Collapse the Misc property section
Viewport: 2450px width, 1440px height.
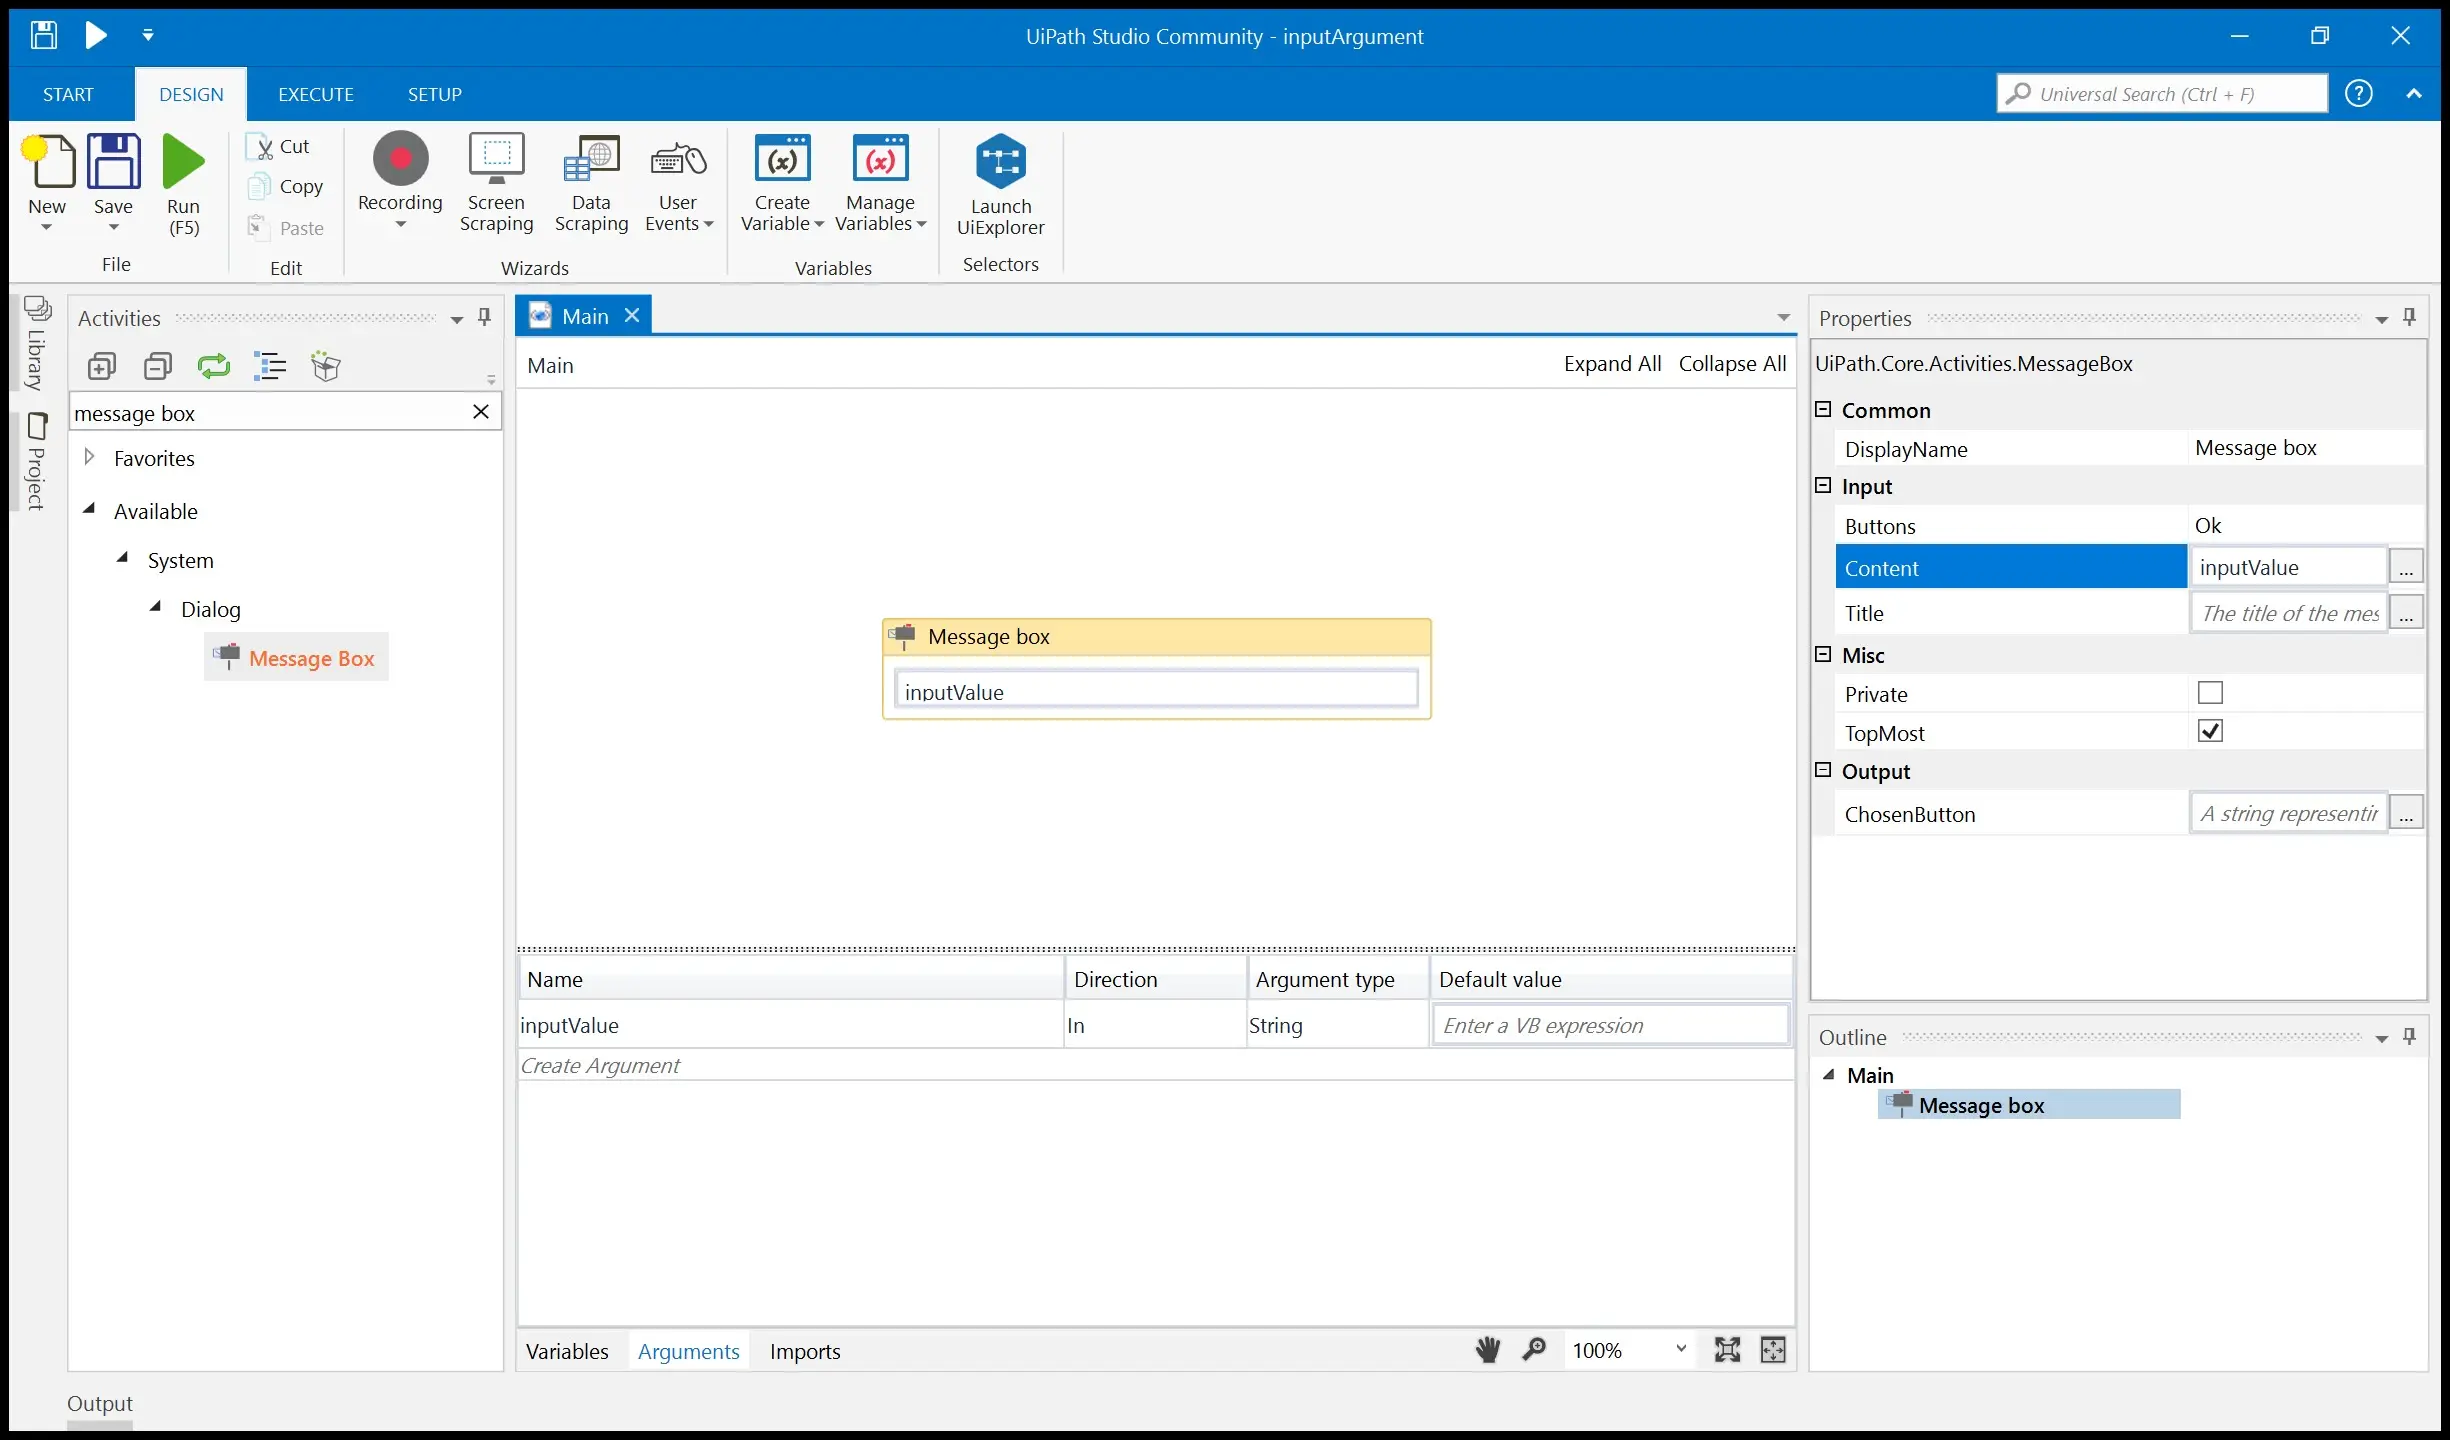(1823, 654)
